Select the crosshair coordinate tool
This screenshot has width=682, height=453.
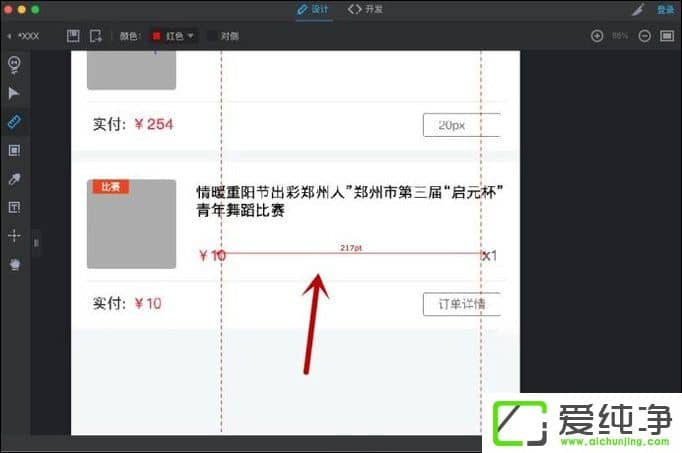(14, 236)
